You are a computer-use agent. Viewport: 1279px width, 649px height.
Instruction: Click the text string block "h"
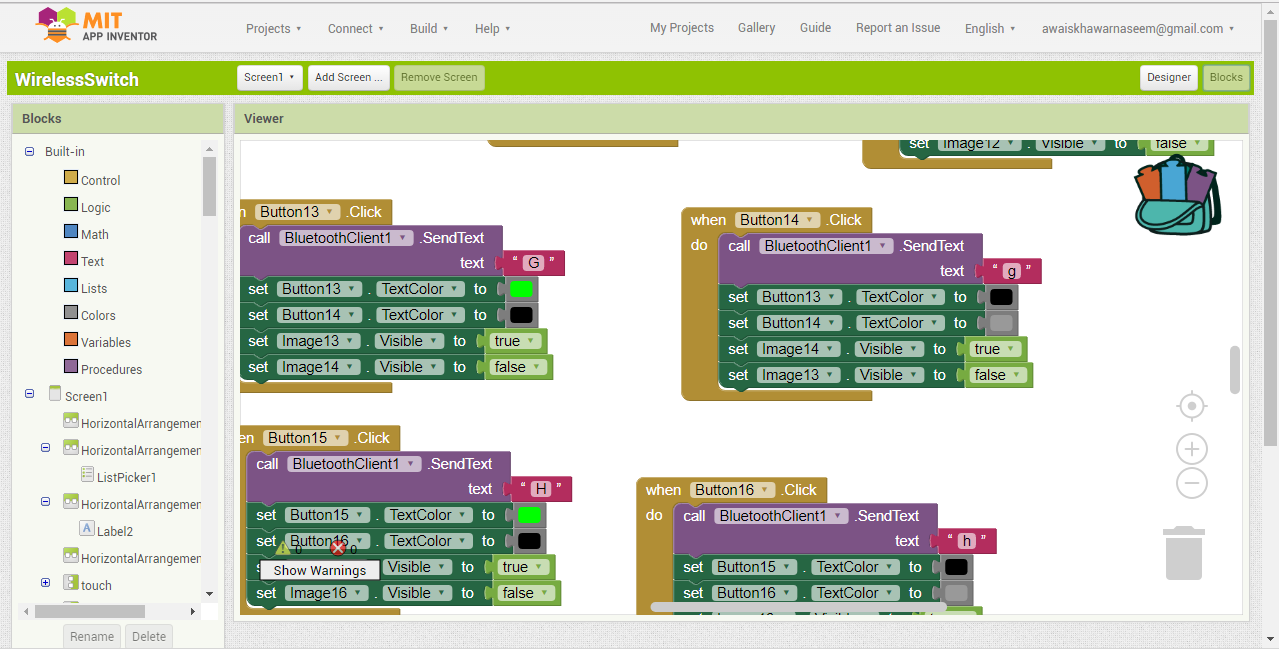965,541
